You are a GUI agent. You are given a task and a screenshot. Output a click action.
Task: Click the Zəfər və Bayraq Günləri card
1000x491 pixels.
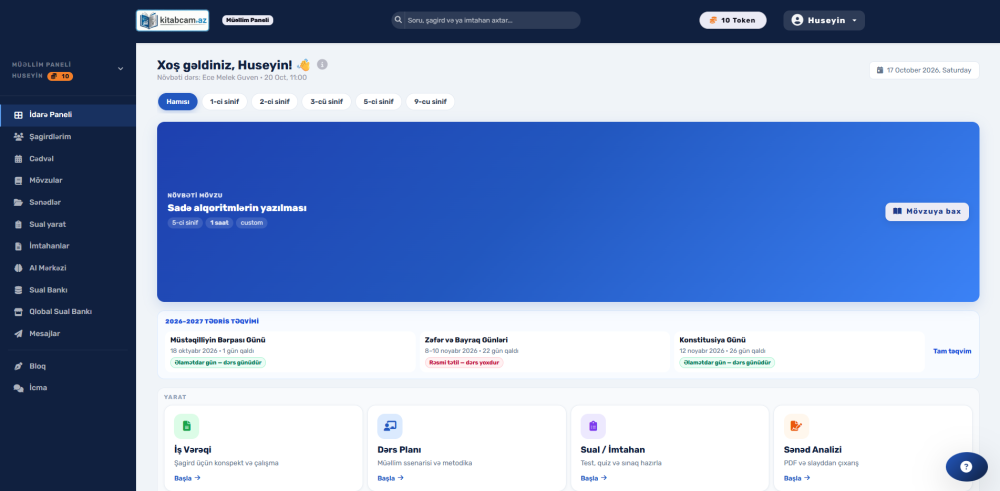[545, 351]
